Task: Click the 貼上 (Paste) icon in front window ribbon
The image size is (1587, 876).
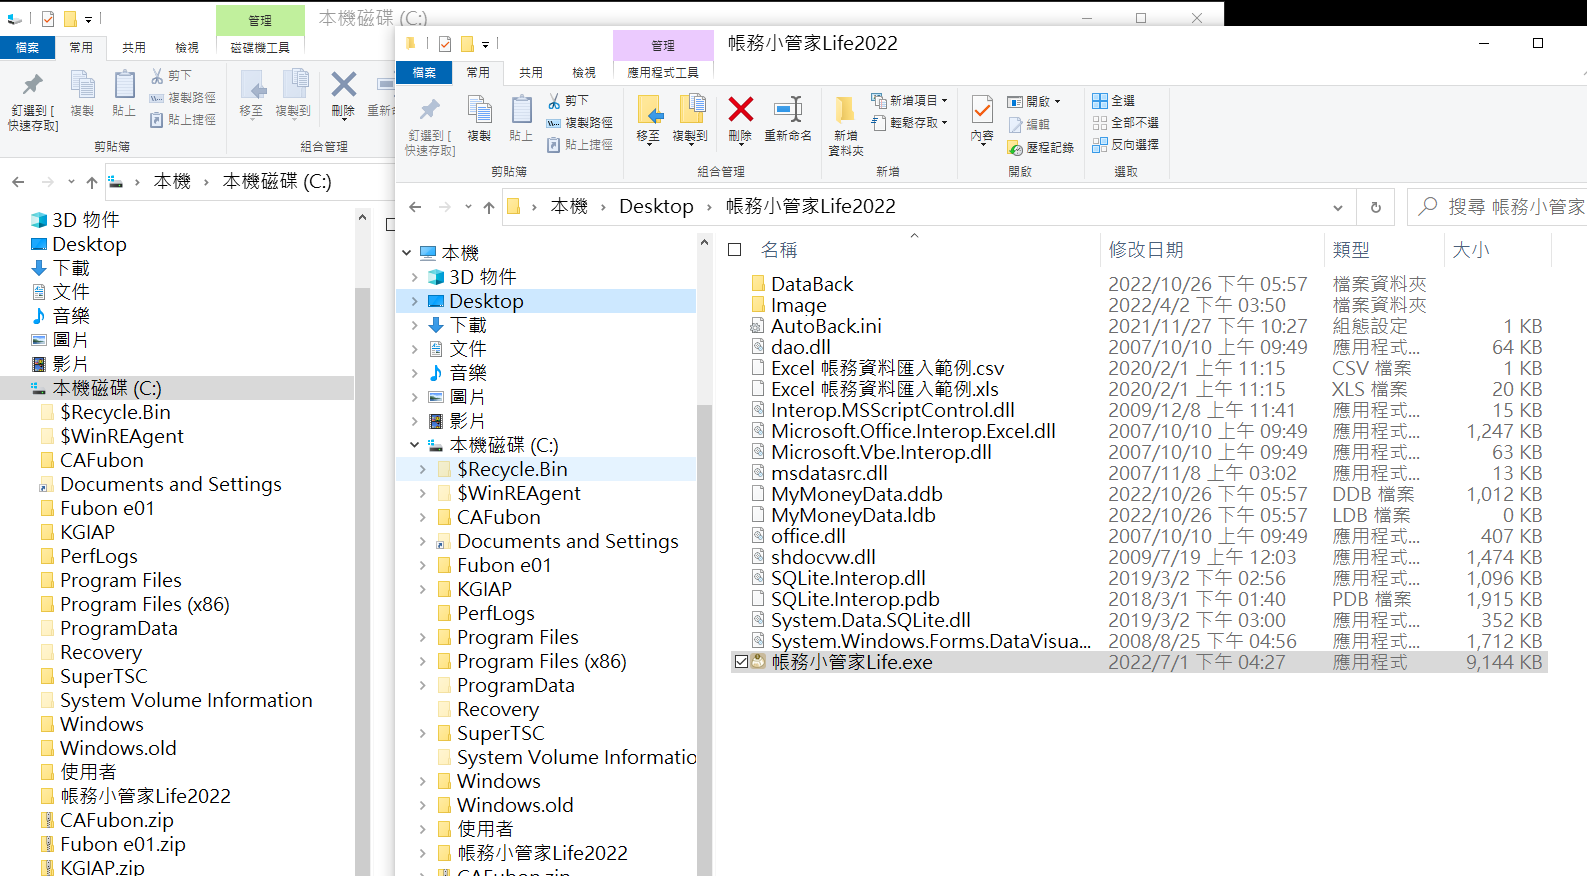Action: 521,118
